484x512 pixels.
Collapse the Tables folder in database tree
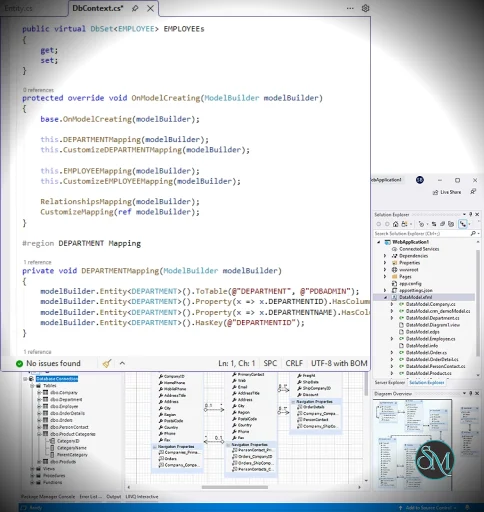[x=32, y=386]
